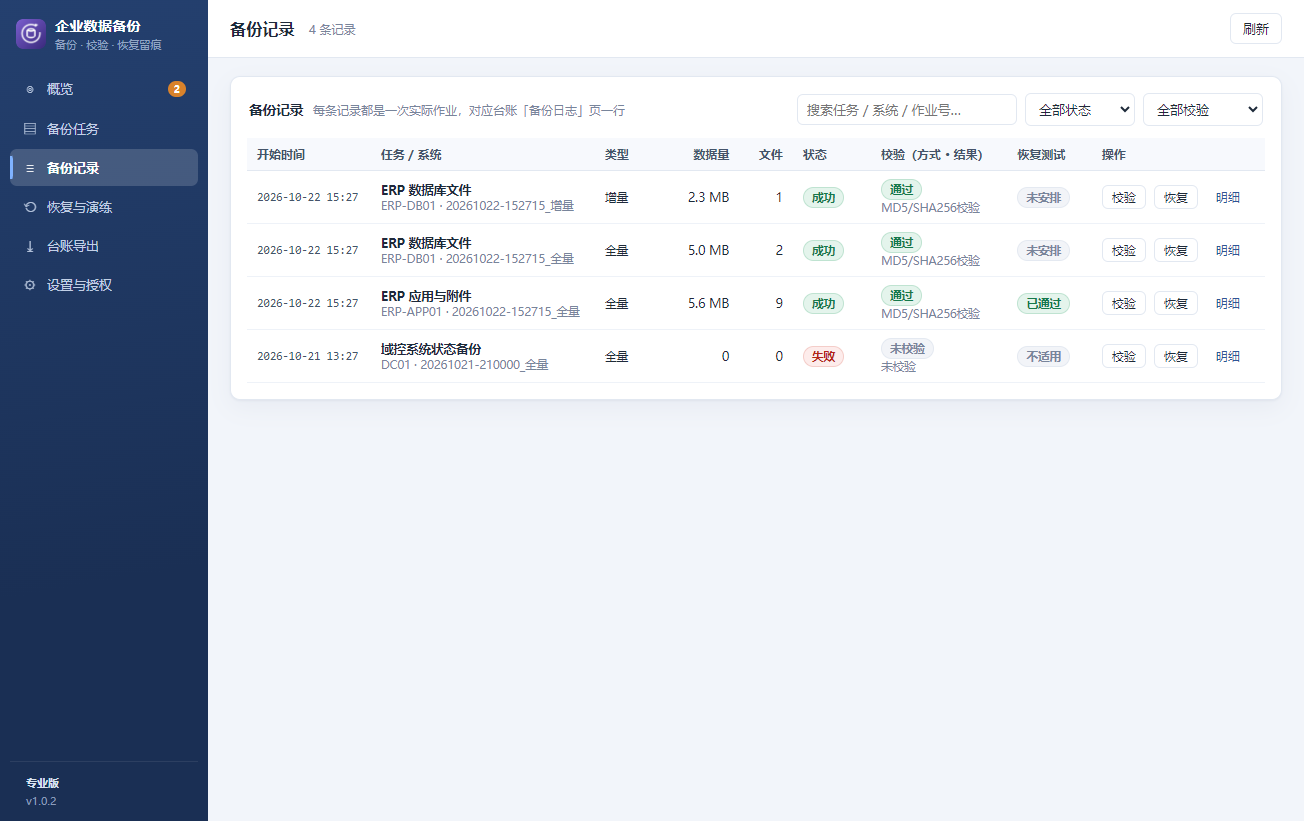Open the 全部状态 status filter dropdown
The width and height of the screenshot is (1304, 821).
click(1080, 110)
